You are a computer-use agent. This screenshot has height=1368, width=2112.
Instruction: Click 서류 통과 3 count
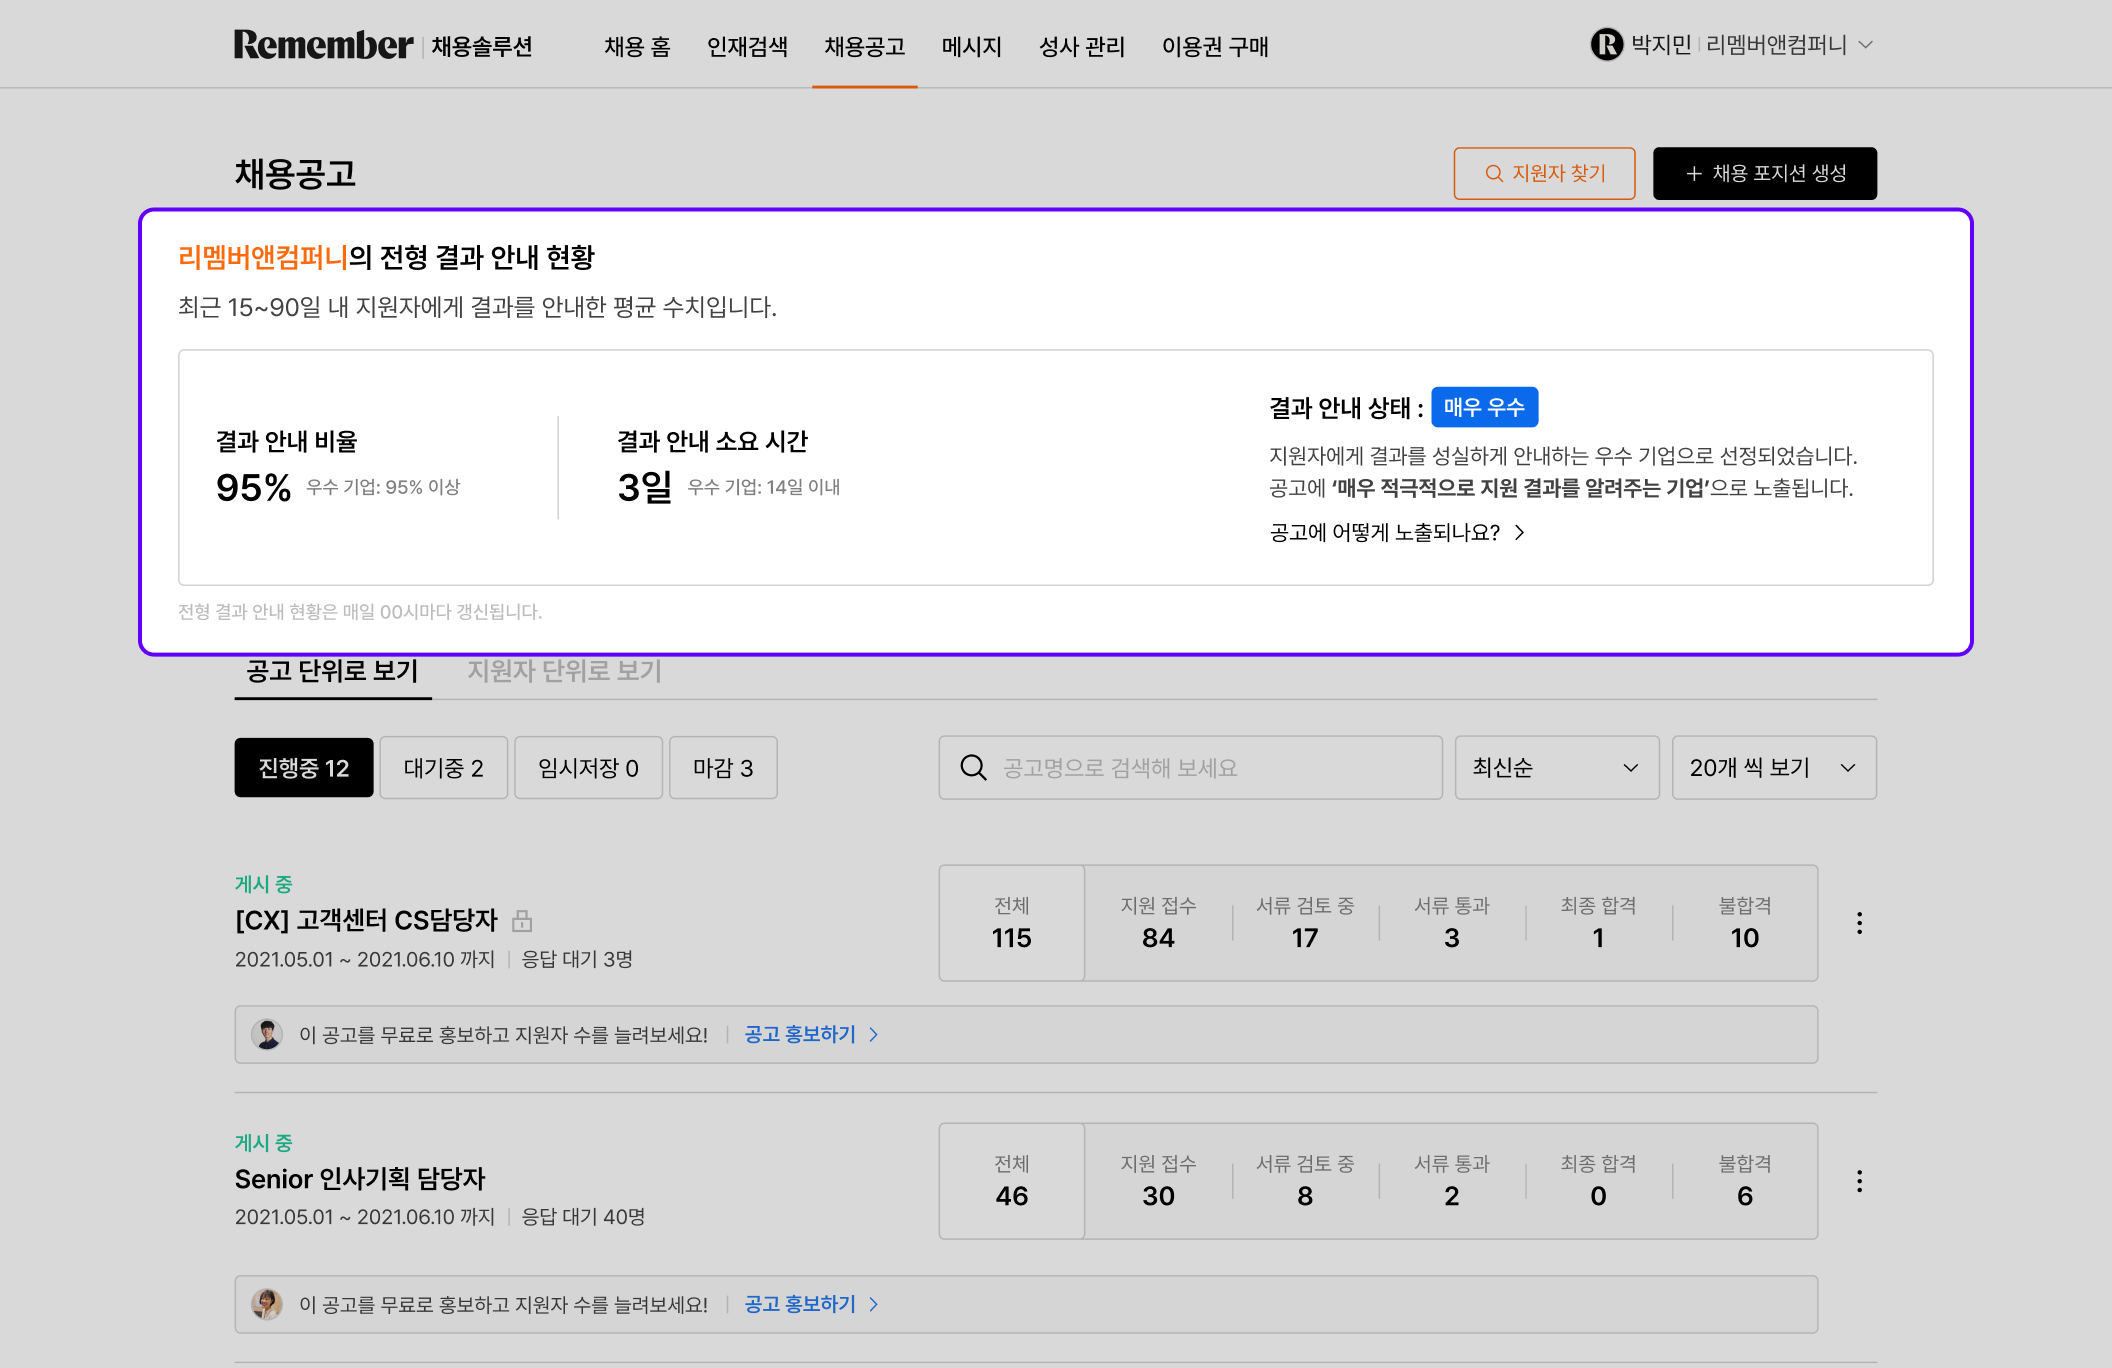coord(1451,923)
